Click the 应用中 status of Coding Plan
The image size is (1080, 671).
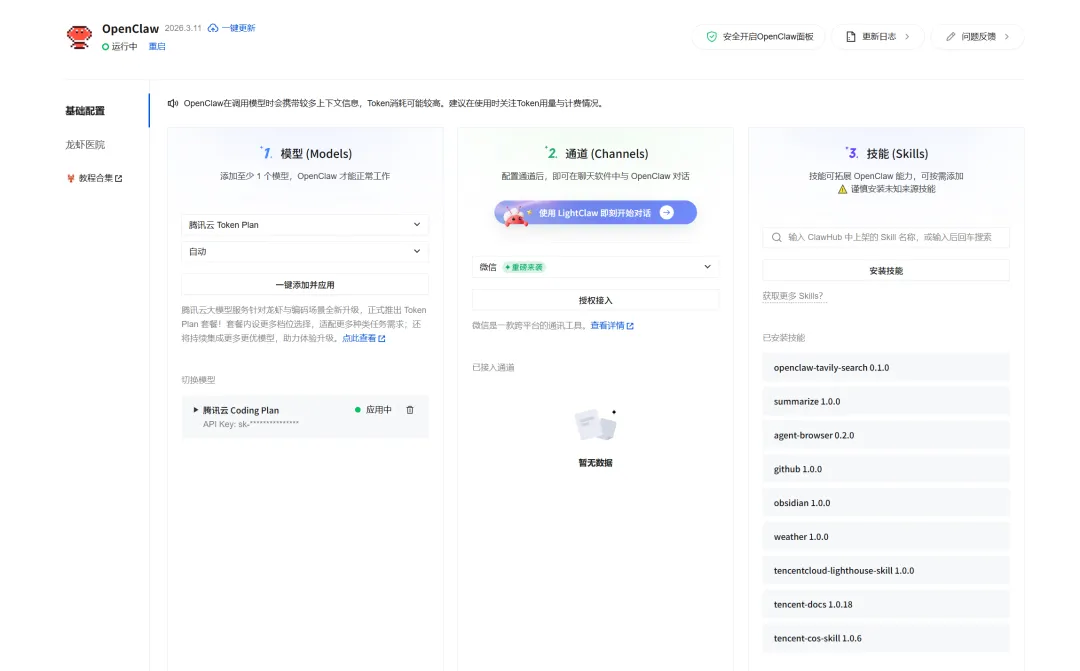point(373,410)
